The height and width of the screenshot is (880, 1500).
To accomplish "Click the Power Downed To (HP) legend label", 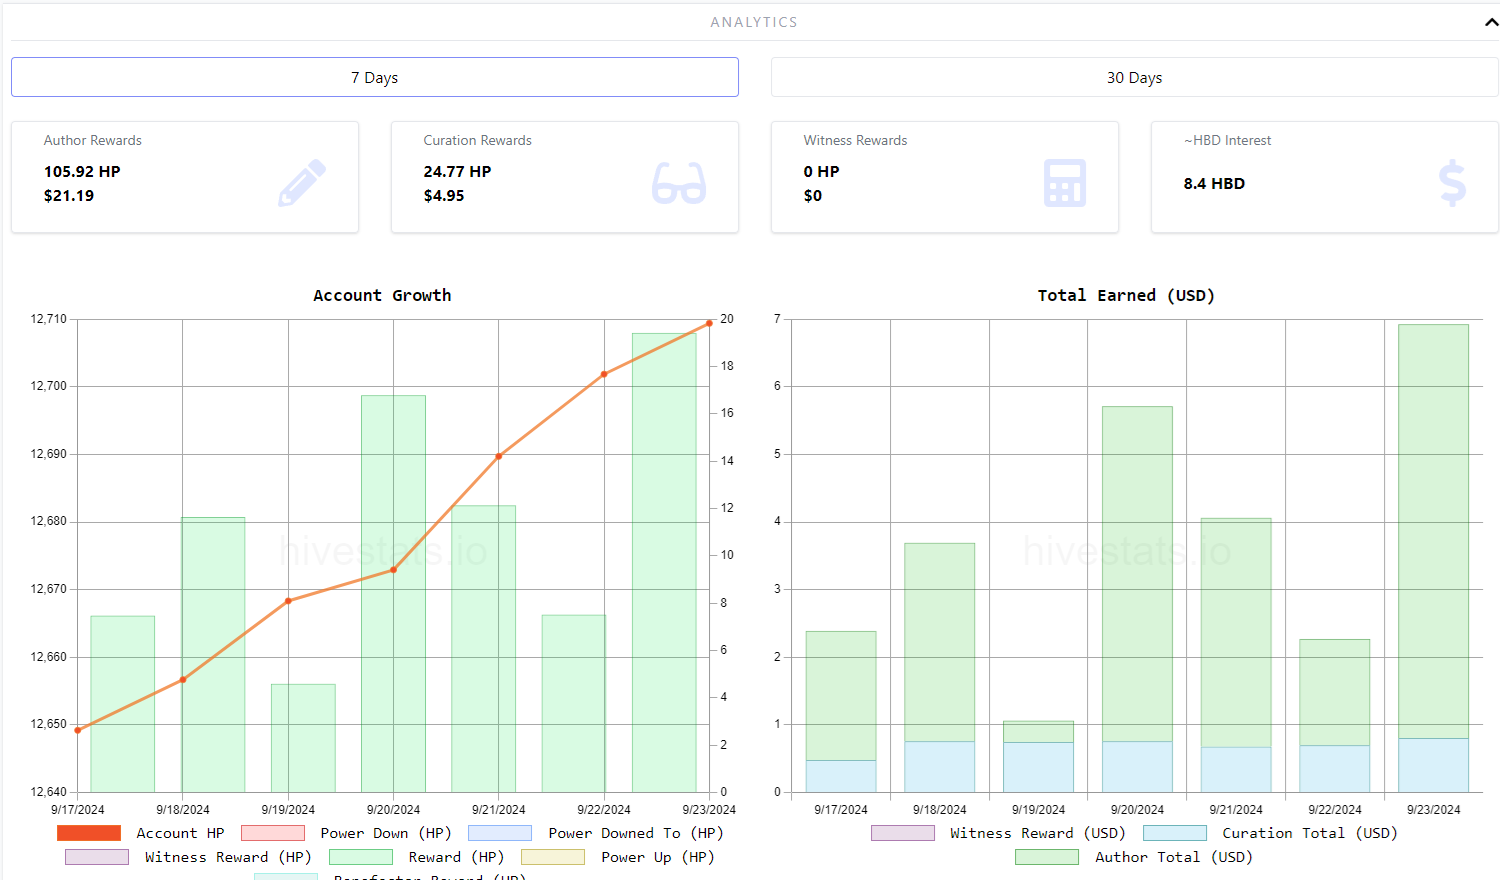I will click(636, 833).
